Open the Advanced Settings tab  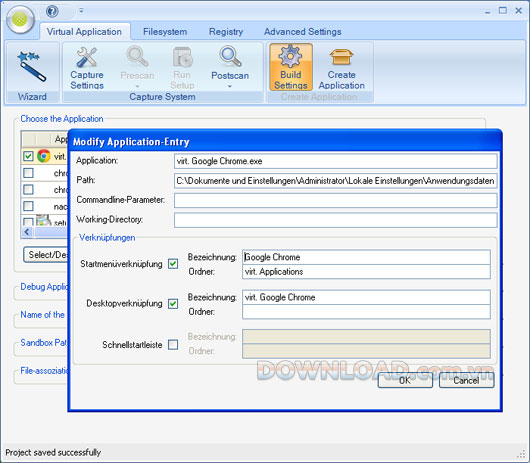[x=303, y=31]
